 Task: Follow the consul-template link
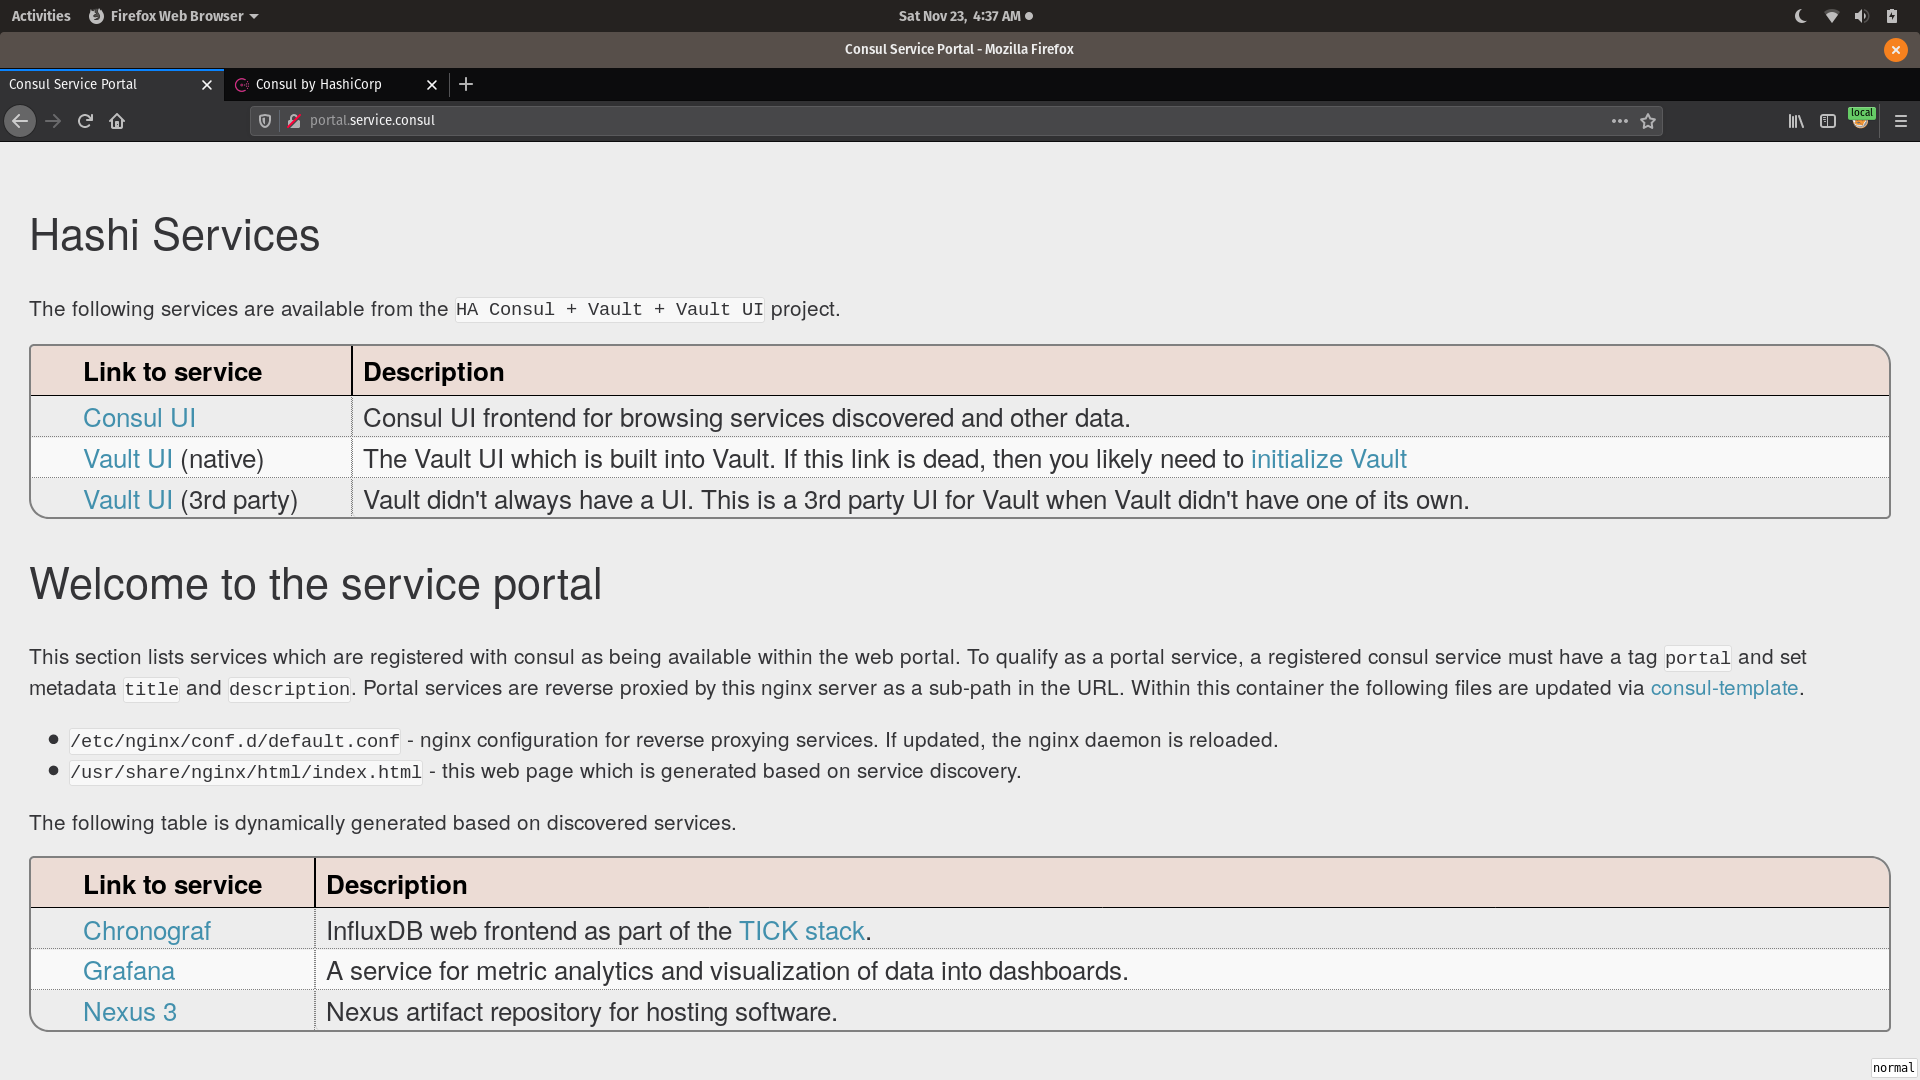coord(1724,688)
